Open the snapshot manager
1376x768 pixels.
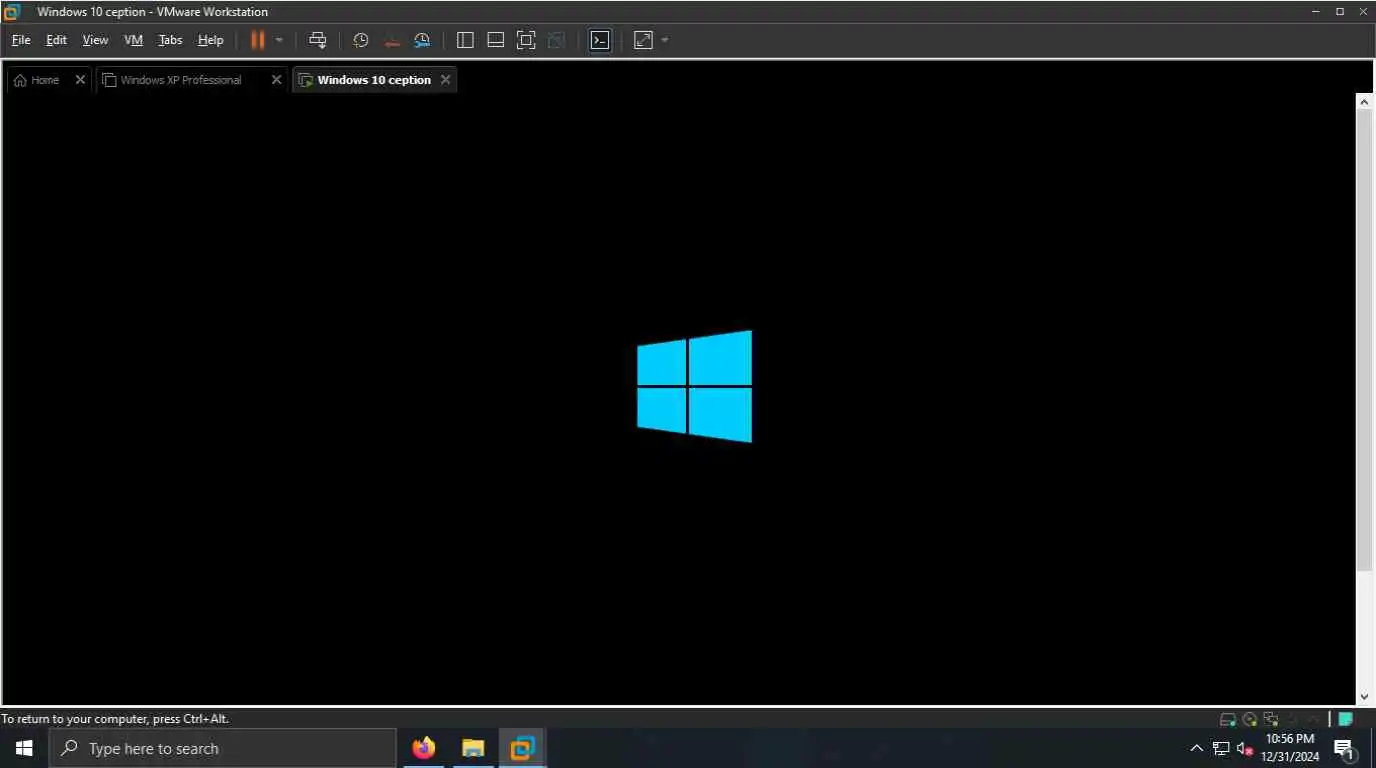(x=422, y=40)
